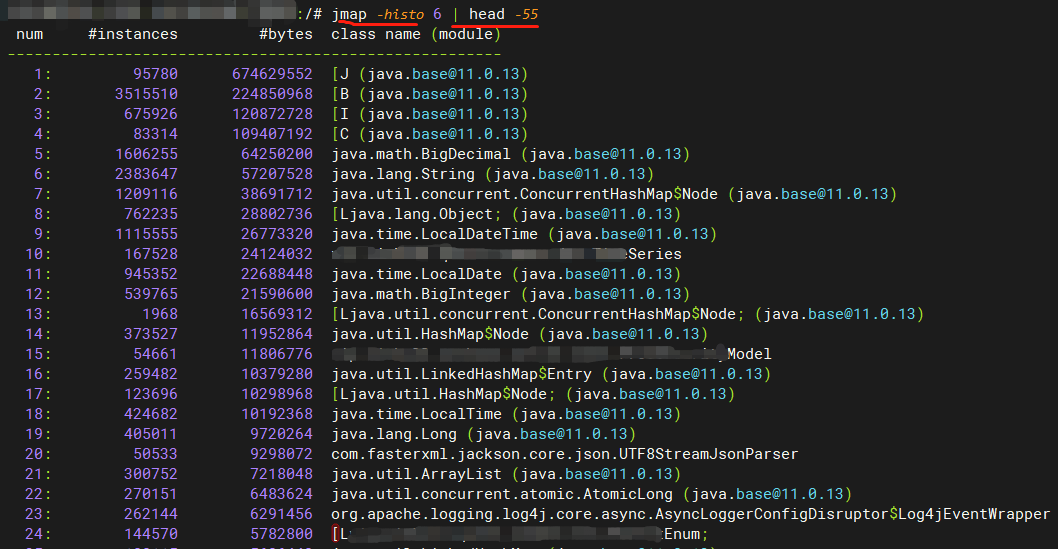Click the #instances column header

point(132,34)
